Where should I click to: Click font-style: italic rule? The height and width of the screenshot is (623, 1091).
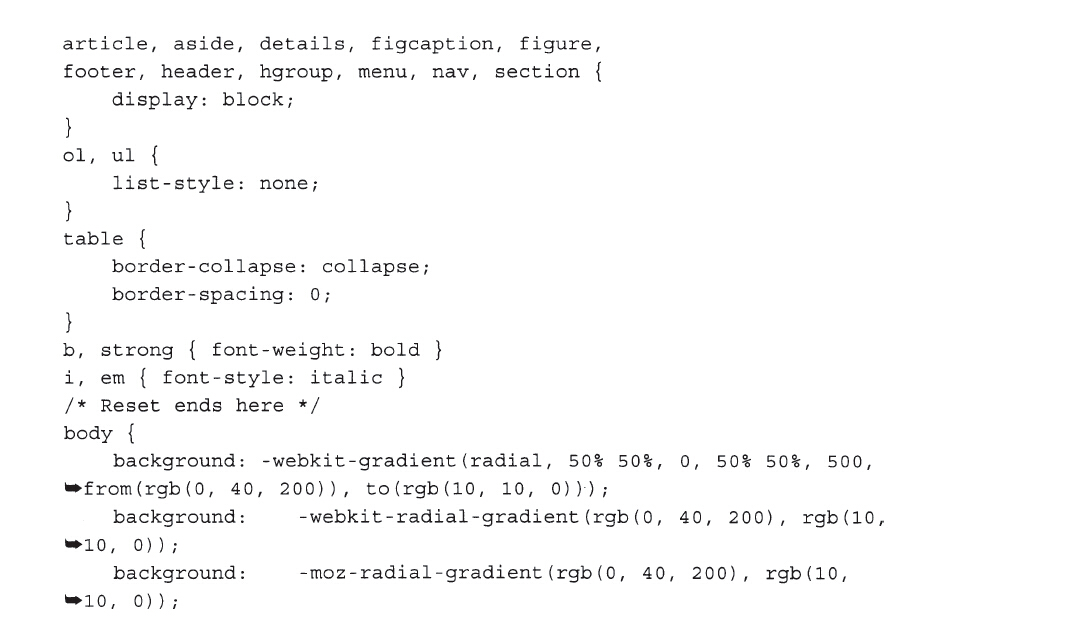pos(273,378)
